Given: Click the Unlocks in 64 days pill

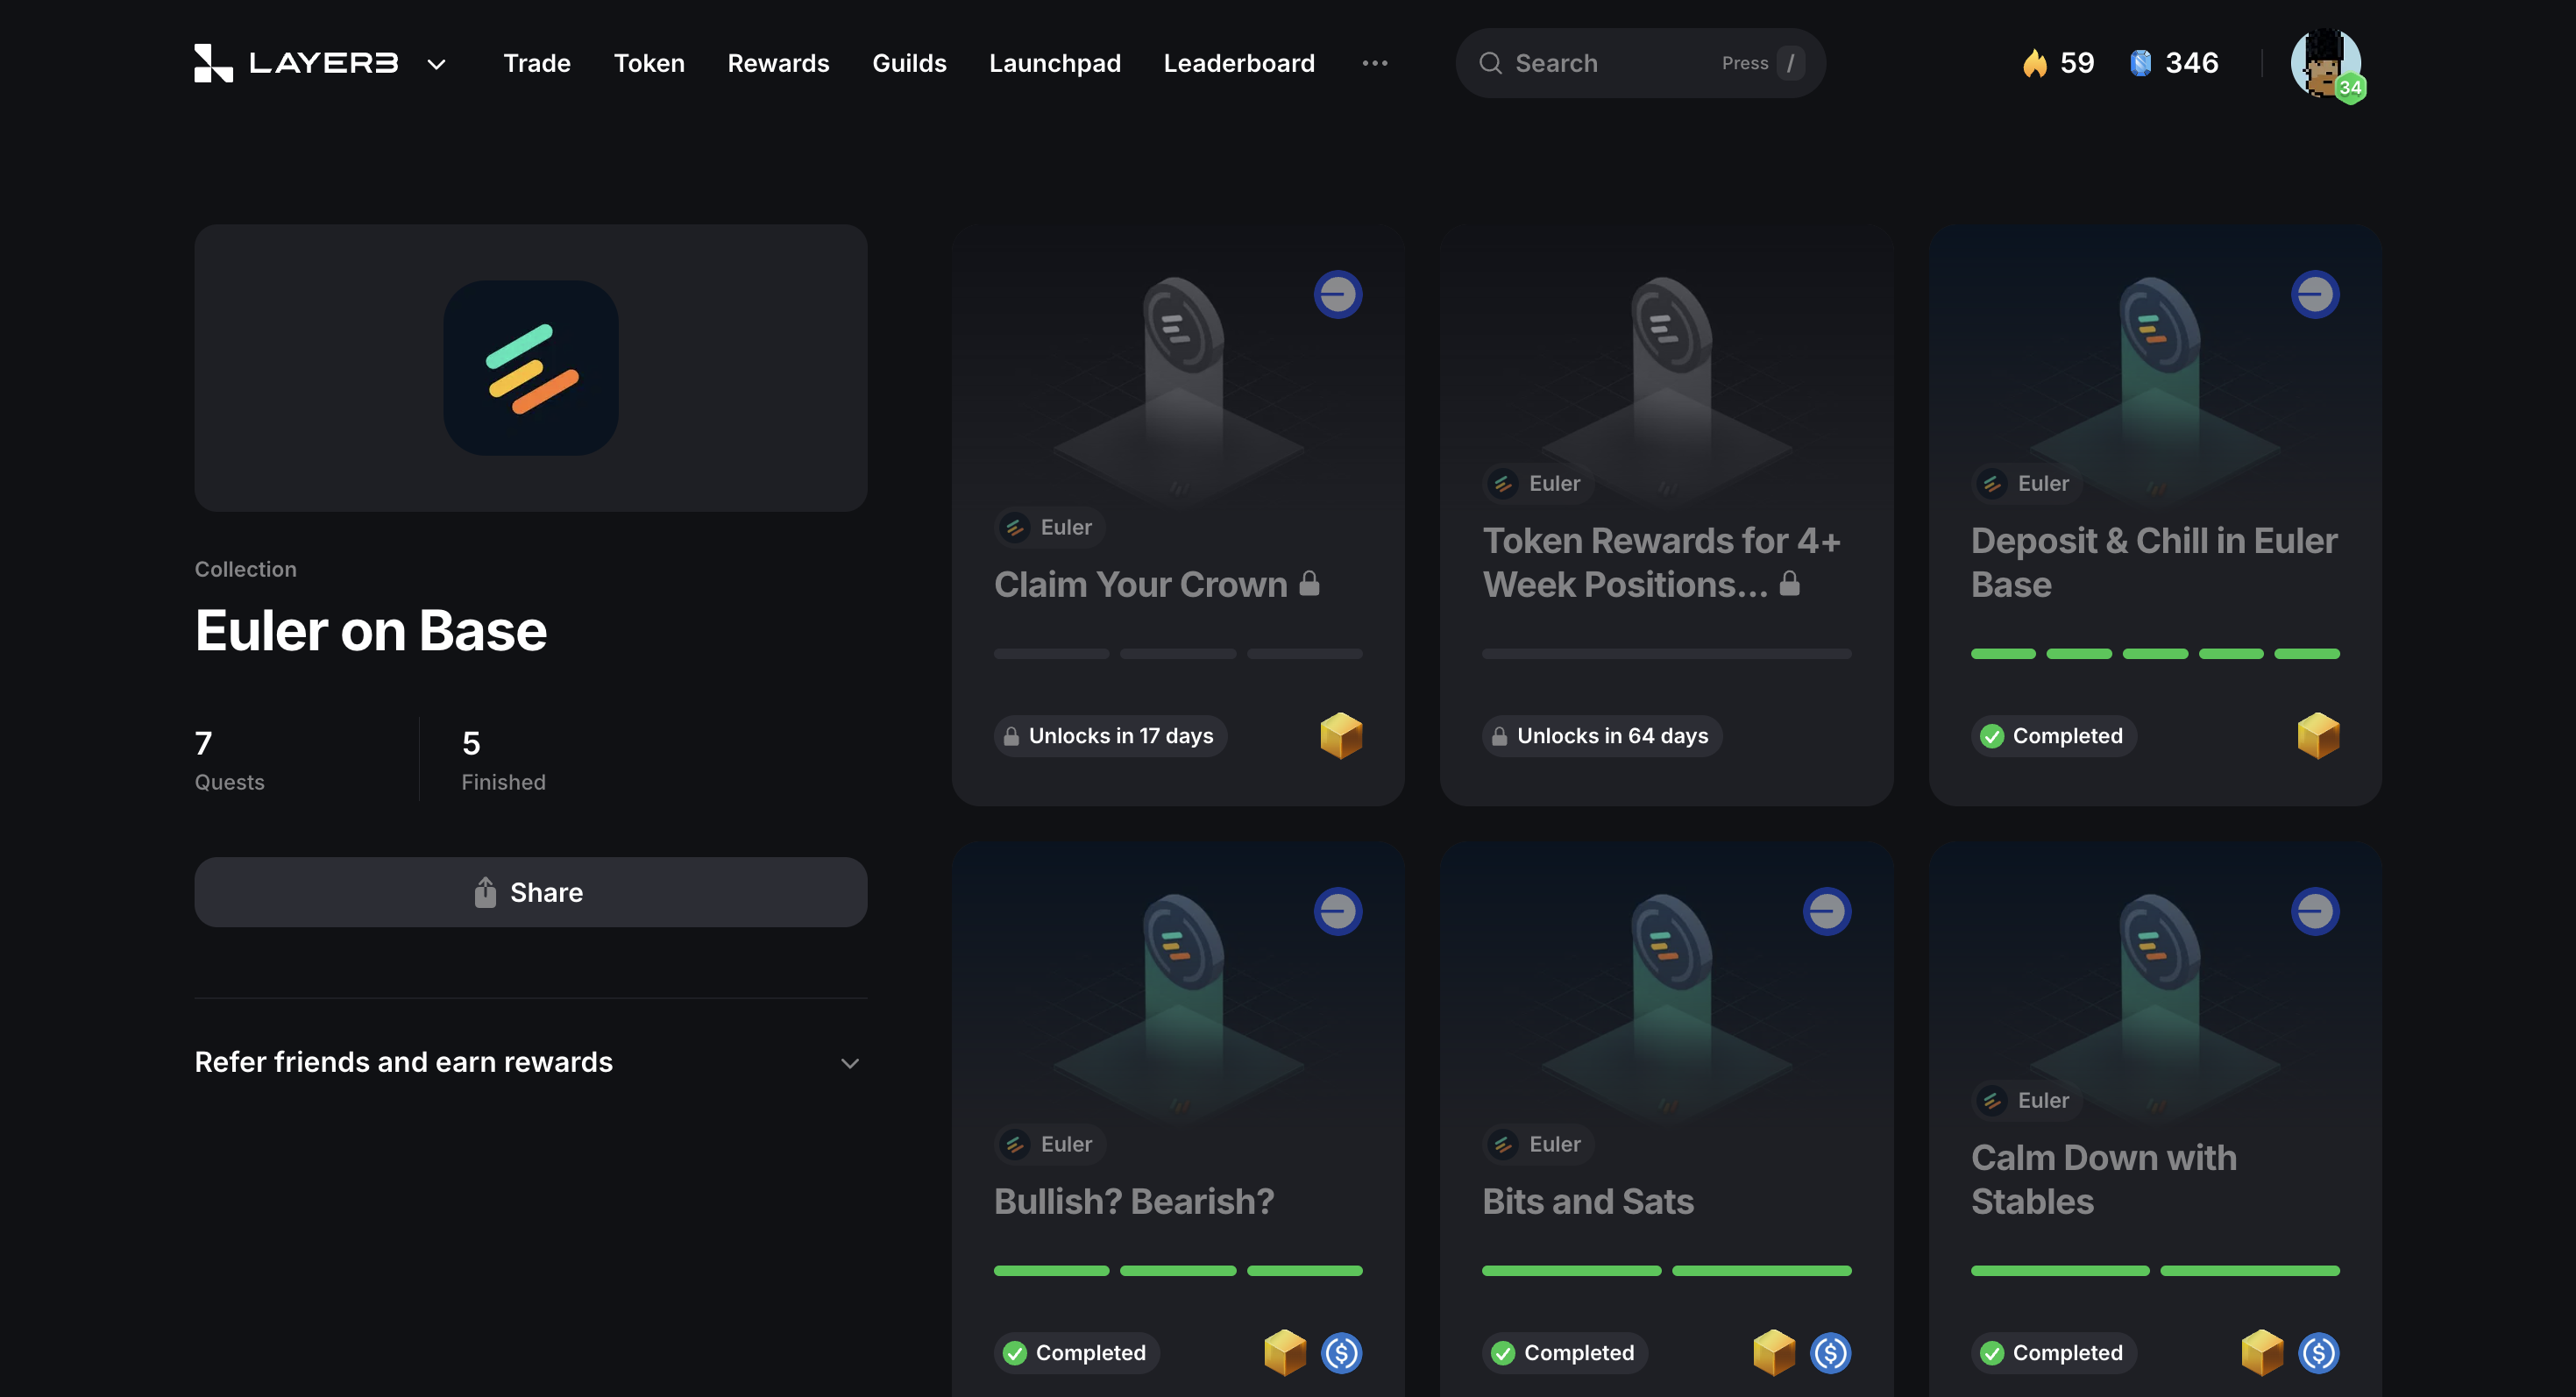Looking at the screenshot, I should [1601, 736].
